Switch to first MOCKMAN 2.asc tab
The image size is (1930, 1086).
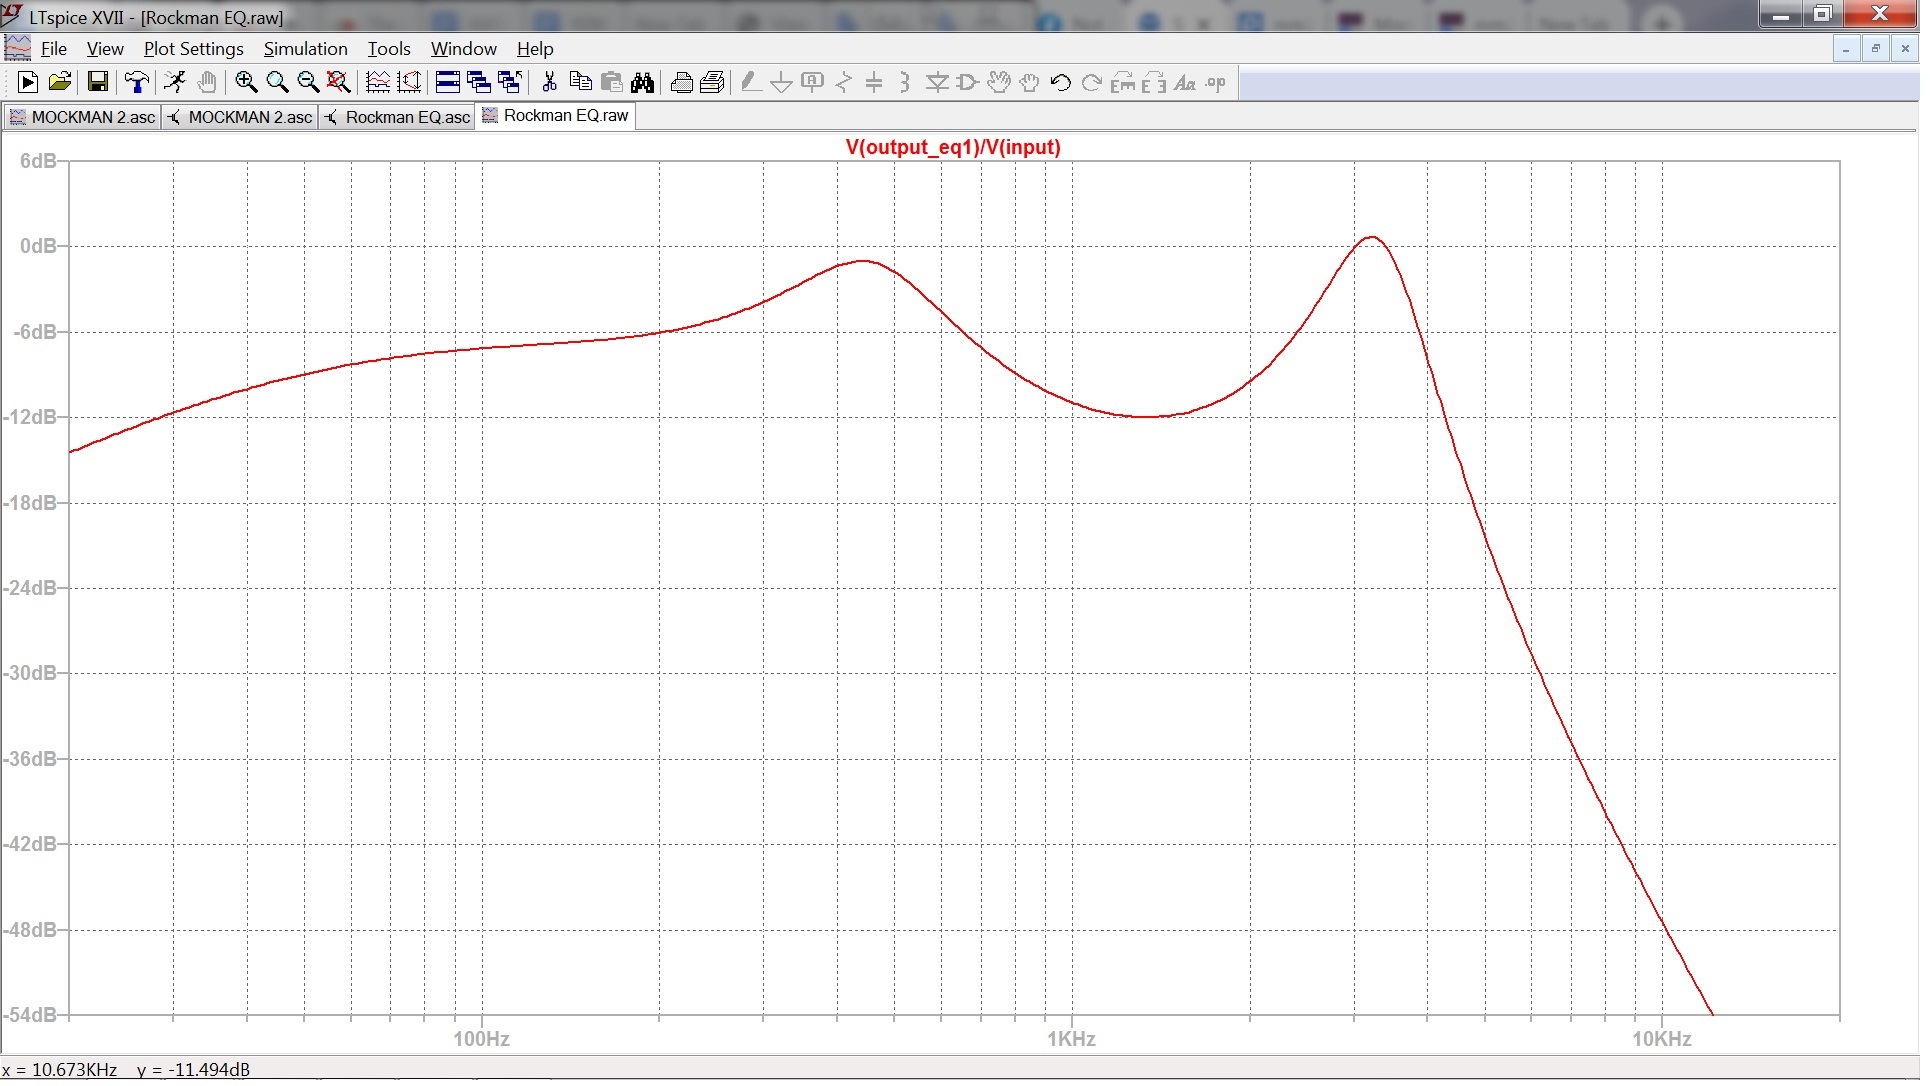coord(92,118)
